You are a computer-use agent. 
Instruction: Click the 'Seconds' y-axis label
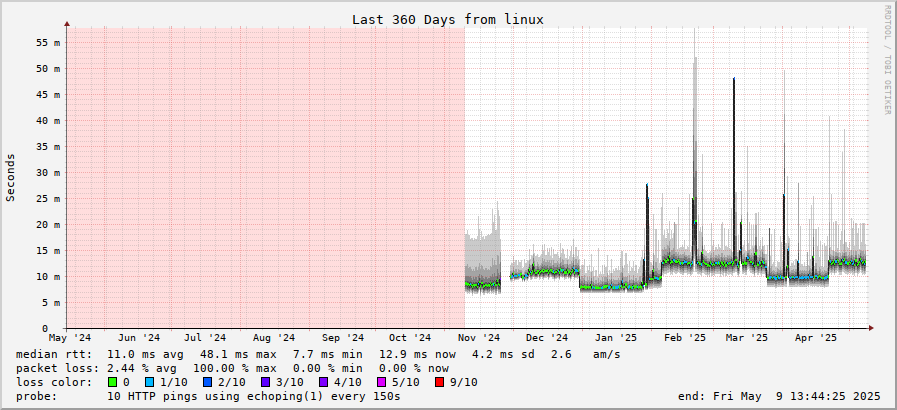tap(10, 177)
